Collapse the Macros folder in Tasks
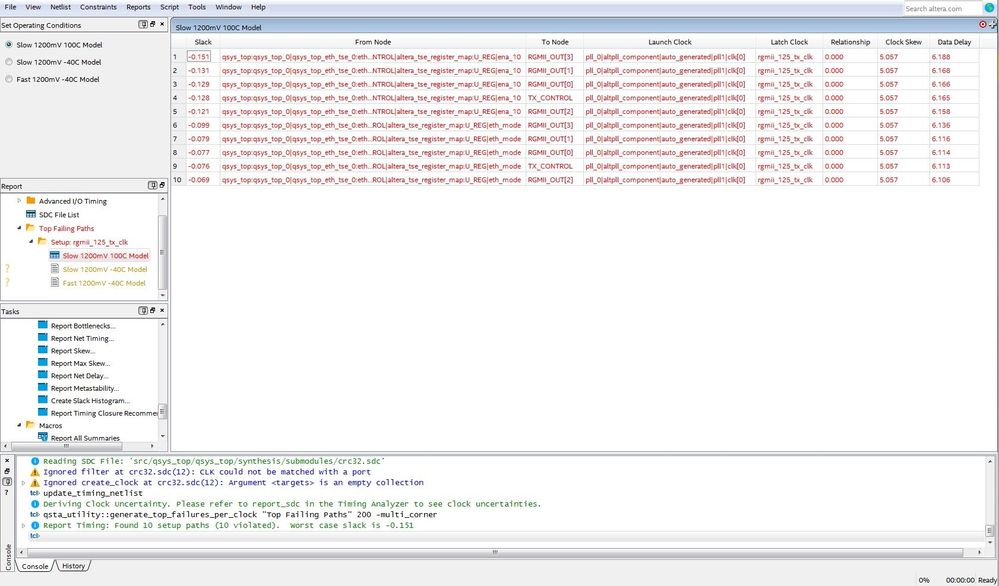Screen dimensions: 999x586 click(x=19, y=425)
